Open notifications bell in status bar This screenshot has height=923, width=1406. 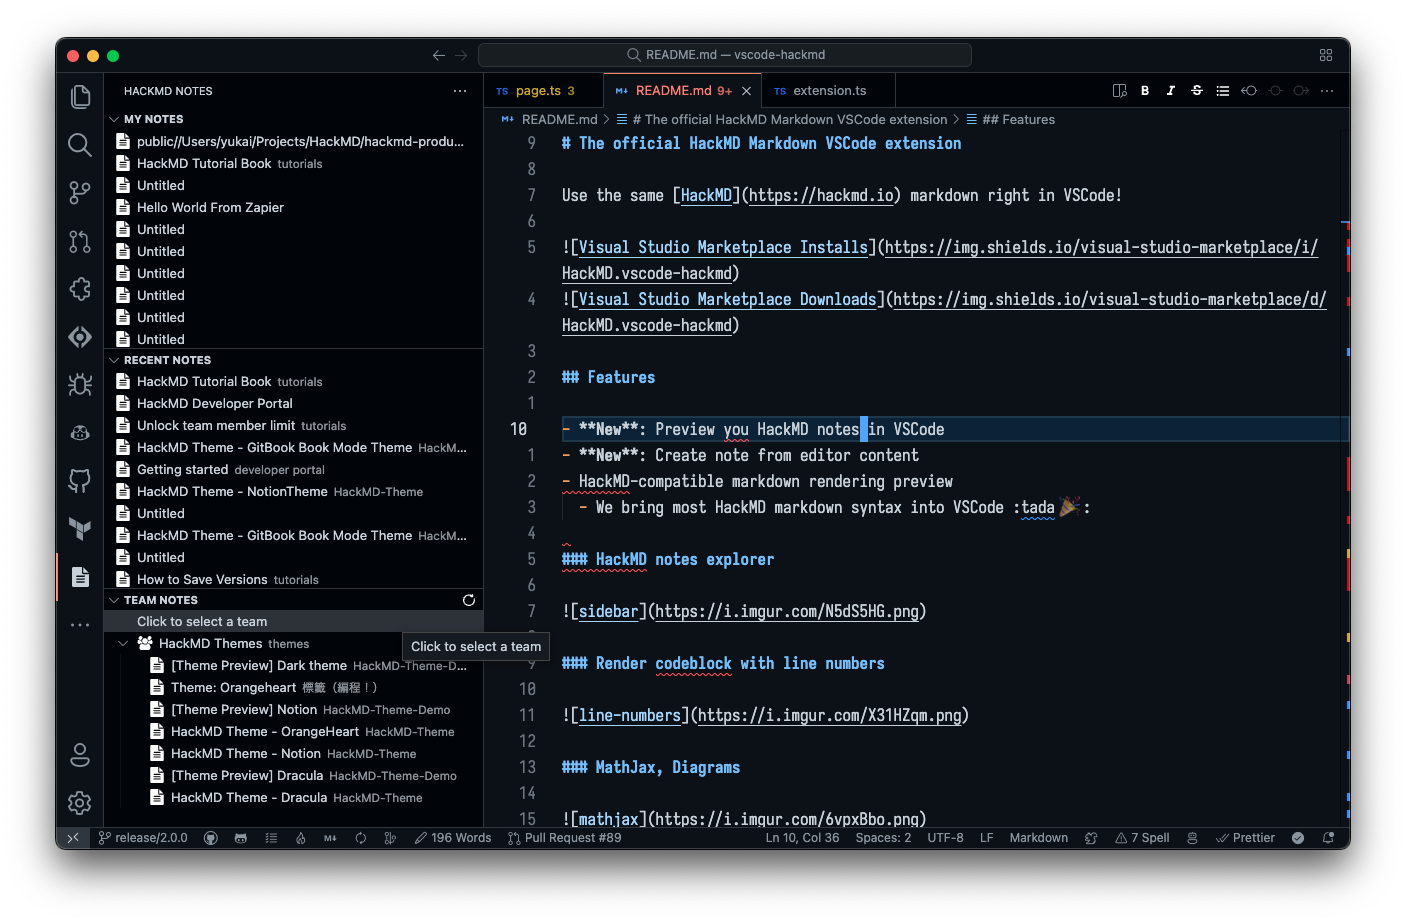[1328, 838]
